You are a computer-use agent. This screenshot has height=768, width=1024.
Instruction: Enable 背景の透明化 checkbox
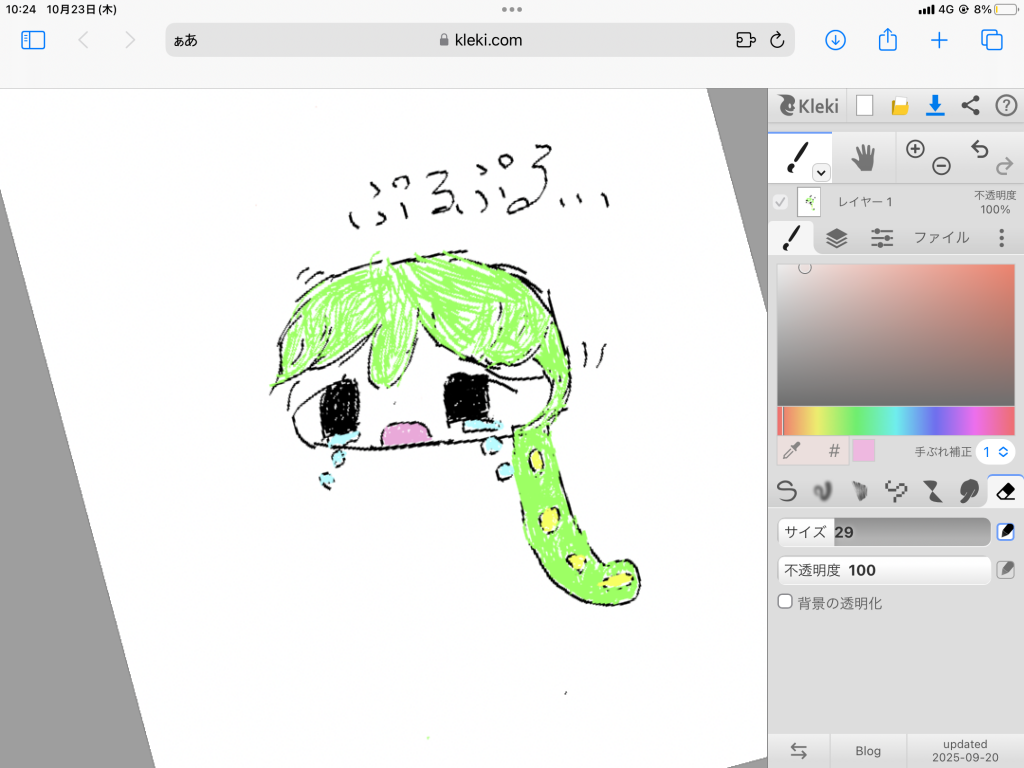click(786, 602)
